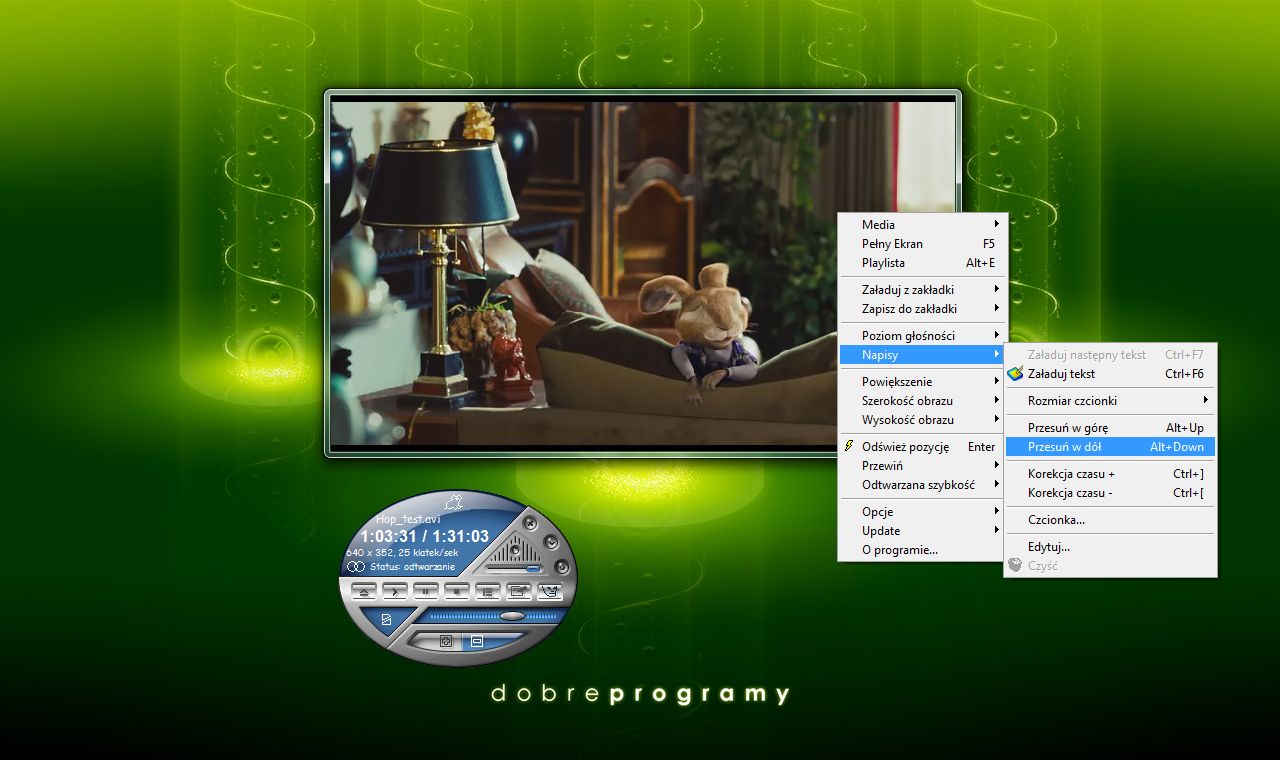This screenshot has height=760, width=1280.
Task: Expand Załaduj z zakładki submenu
Action: [923, 289]
